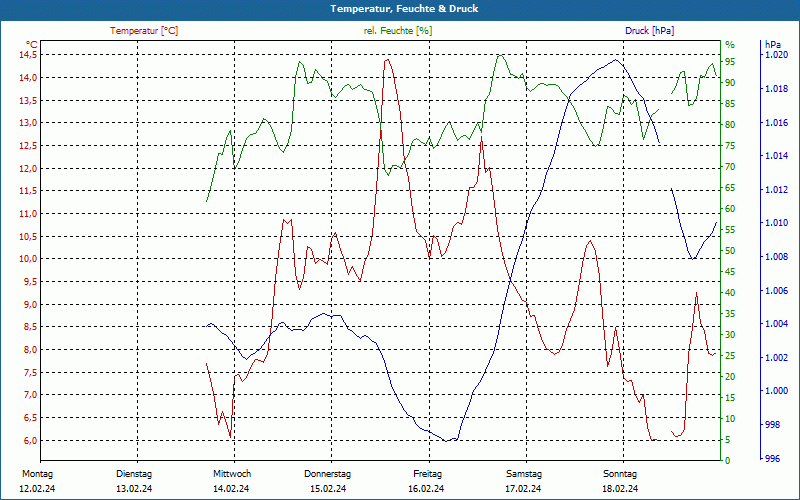The width and height of the screenshot is (800, 500).
Task: Click the 'Donnerstag' day label
Action: (328, 474)
